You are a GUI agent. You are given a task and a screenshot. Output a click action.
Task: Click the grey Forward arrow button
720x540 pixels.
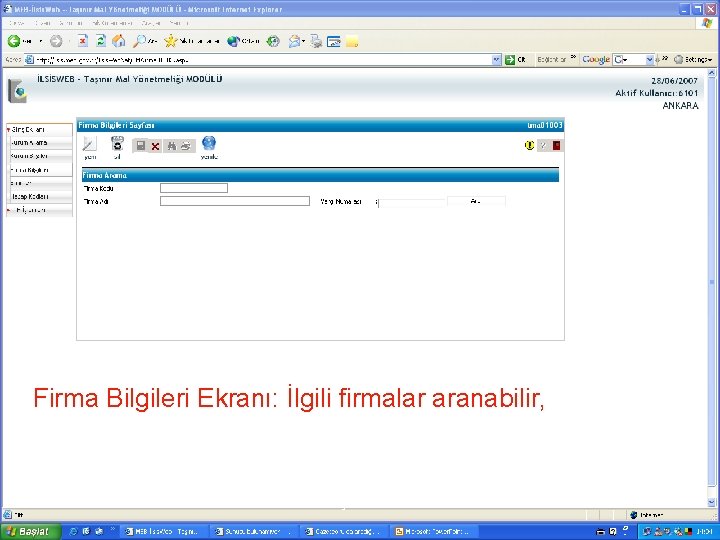pos(56,41)
